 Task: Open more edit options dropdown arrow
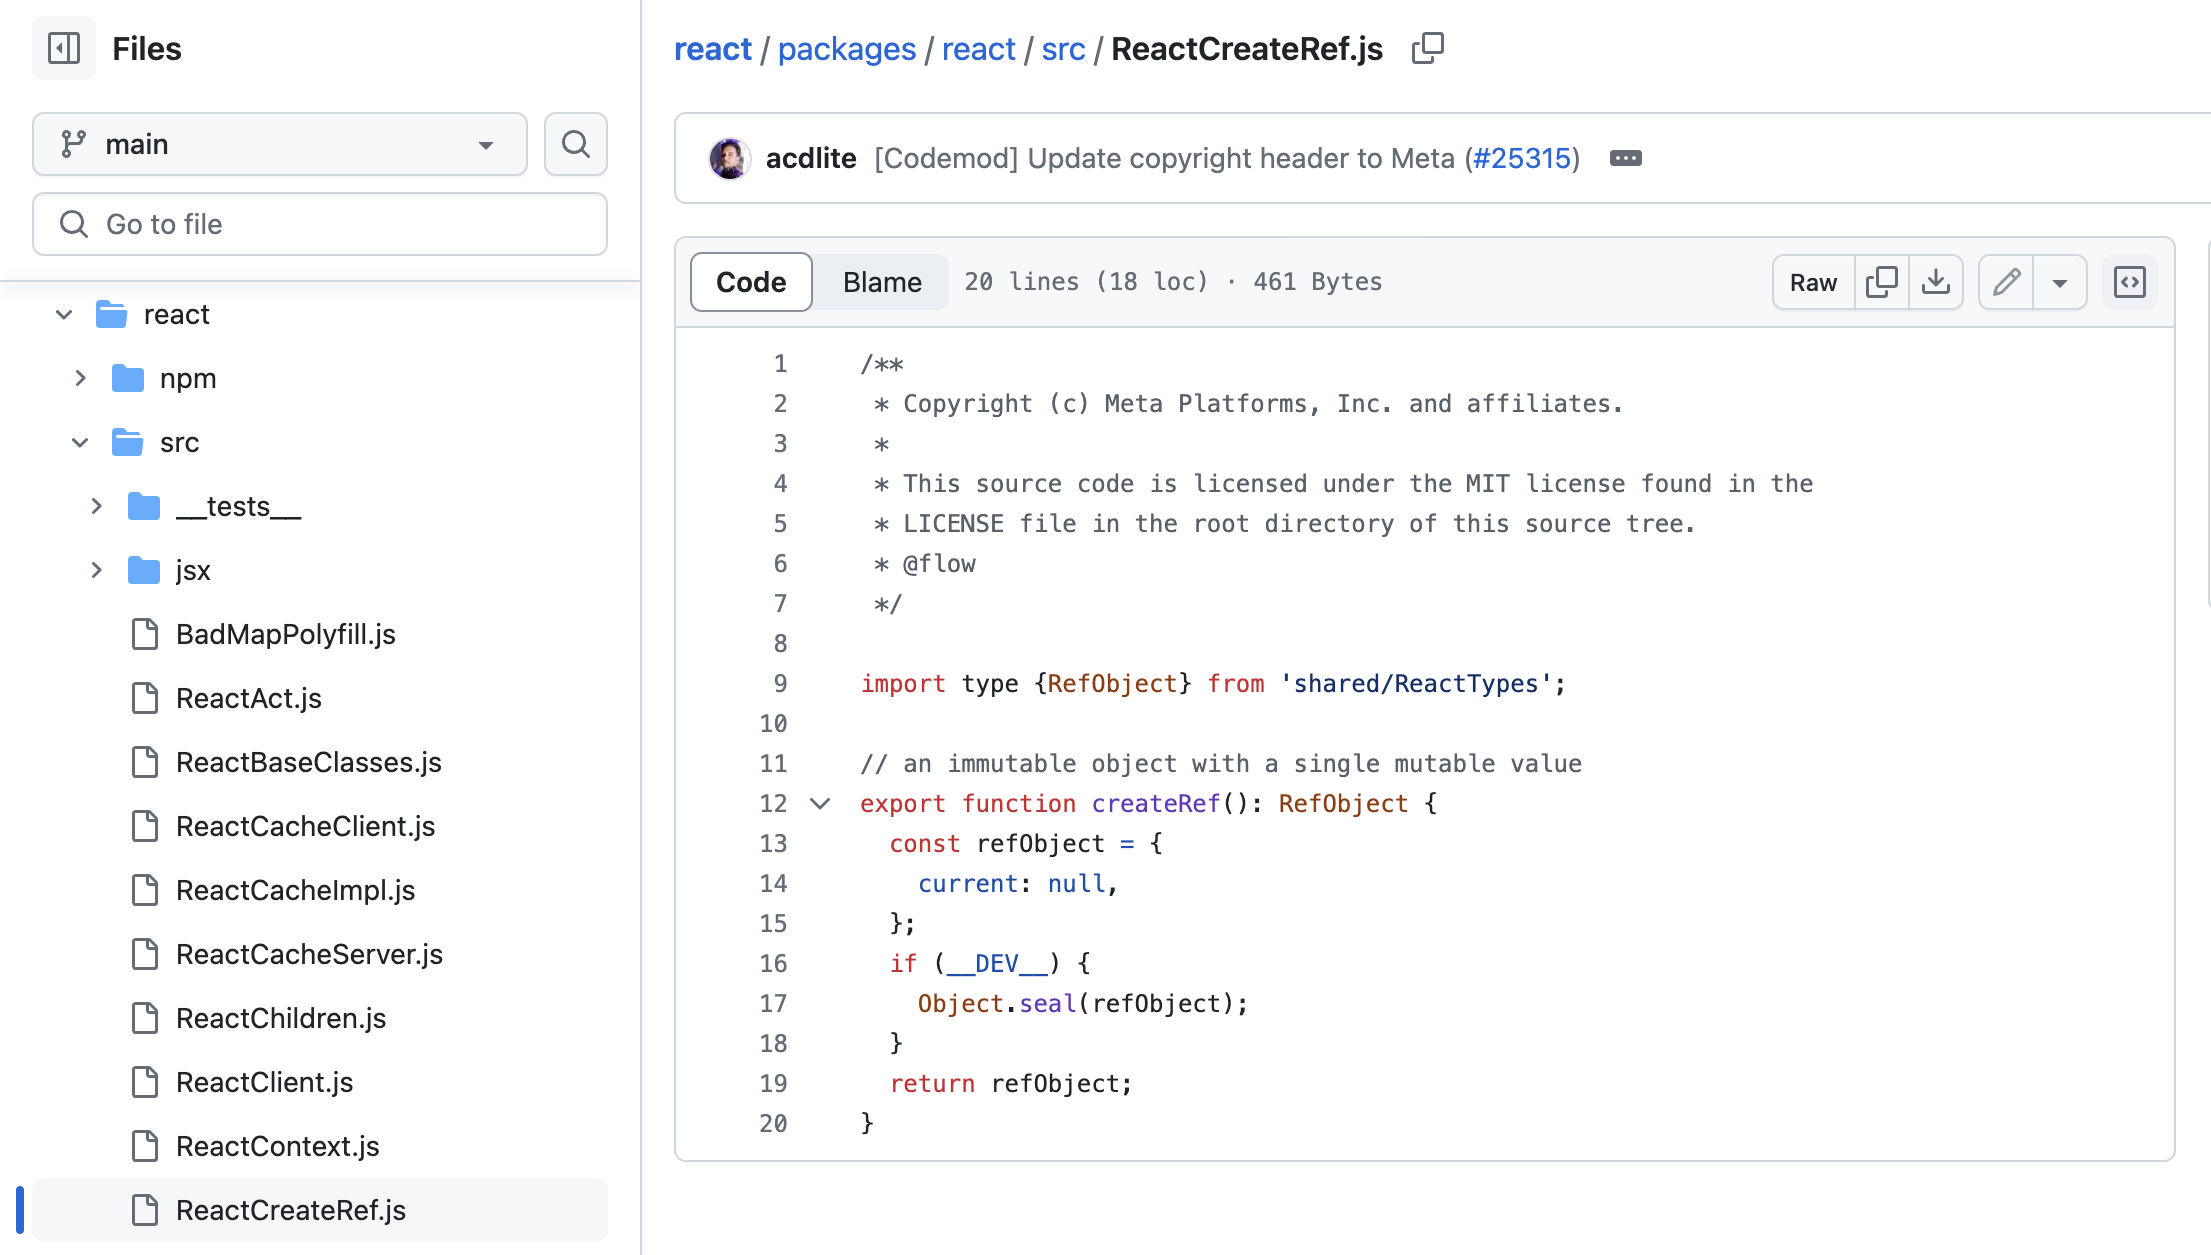[x=2060, y=282]
